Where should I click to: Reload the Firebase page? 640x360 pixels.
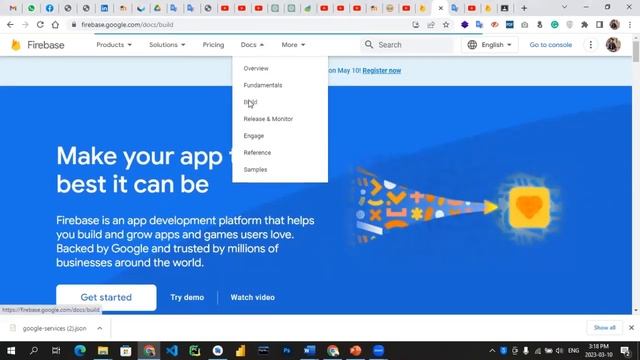coord(40,25)
